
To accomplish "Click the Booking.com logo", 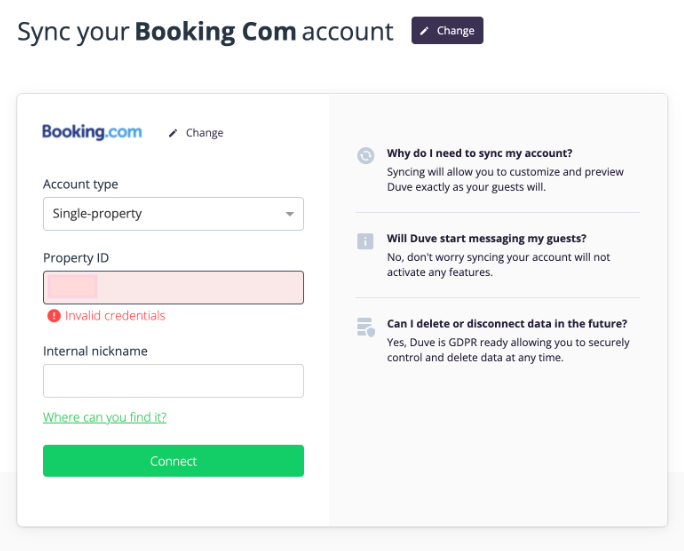I will [92, 132].
